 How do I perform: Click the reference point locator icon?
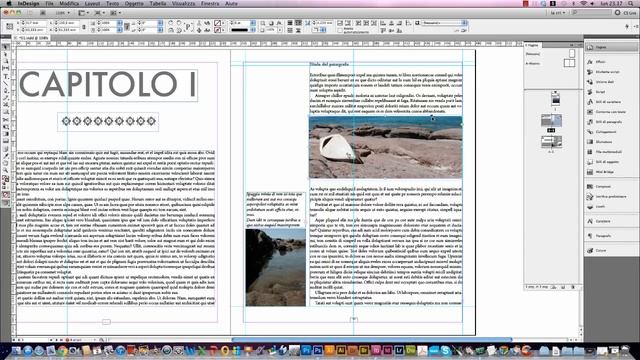click(x=9, y=27)
